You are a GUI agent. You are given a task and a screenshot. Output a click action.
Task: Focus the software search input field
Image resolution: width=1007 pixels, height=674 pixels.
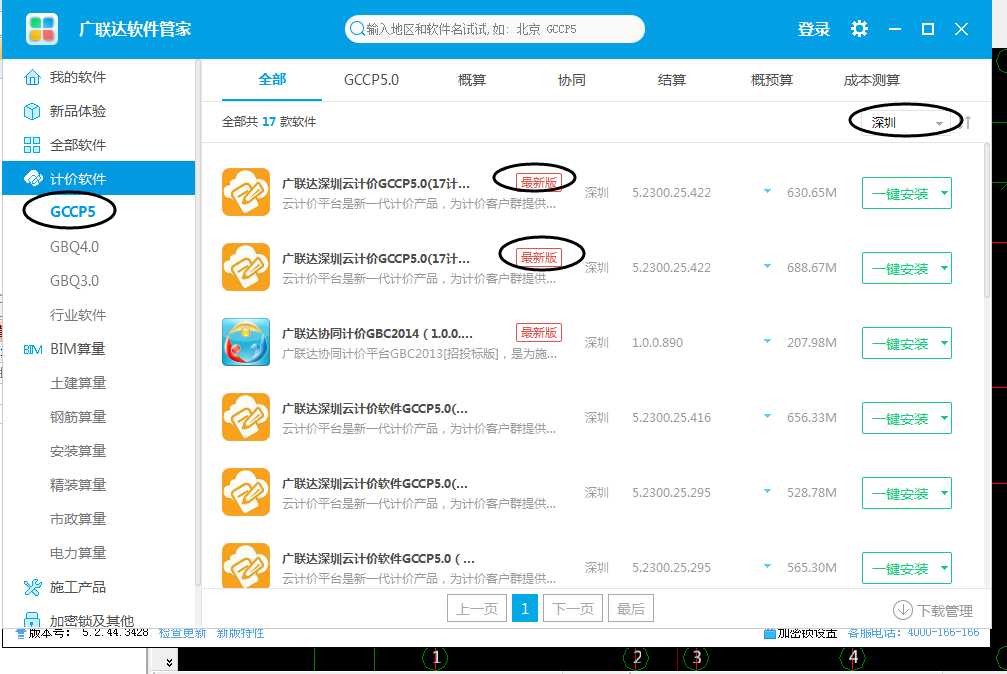click(x=495, y=29)
